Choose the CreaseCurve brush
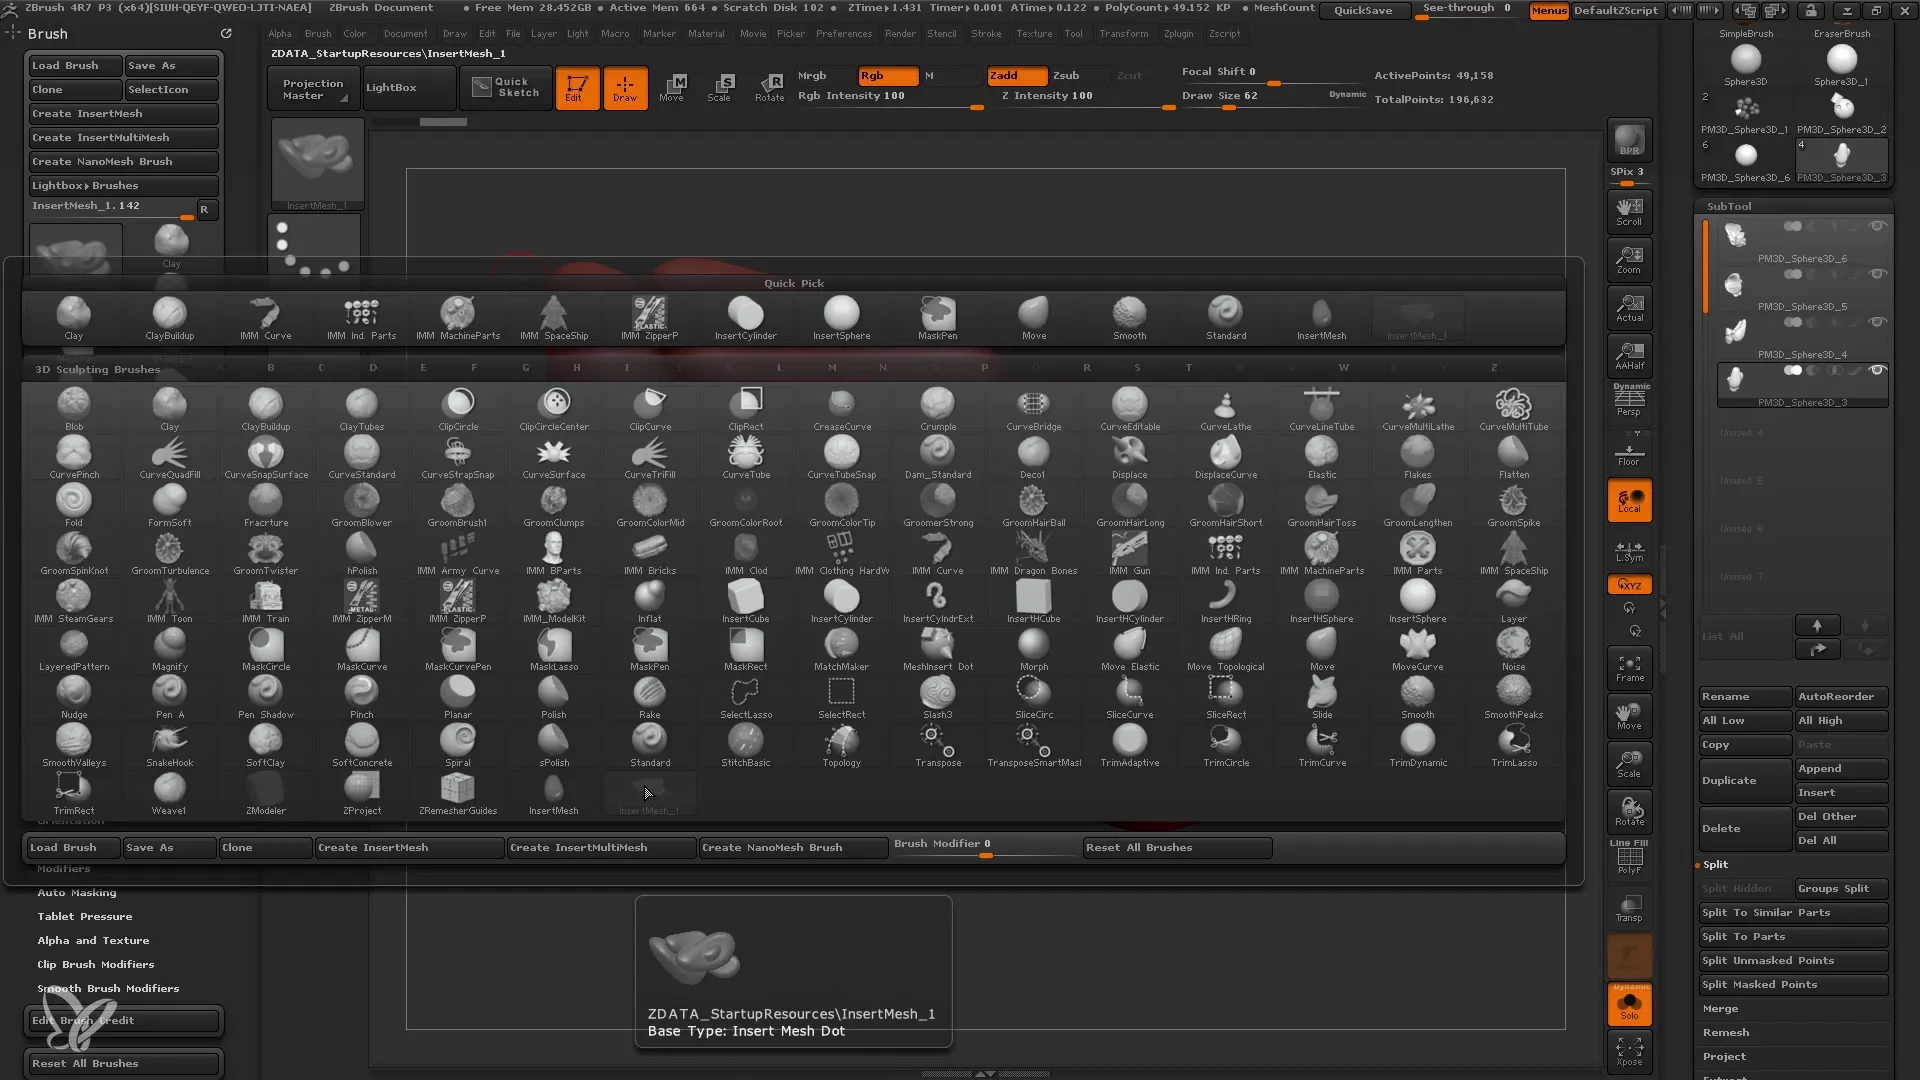 point(841,409)
